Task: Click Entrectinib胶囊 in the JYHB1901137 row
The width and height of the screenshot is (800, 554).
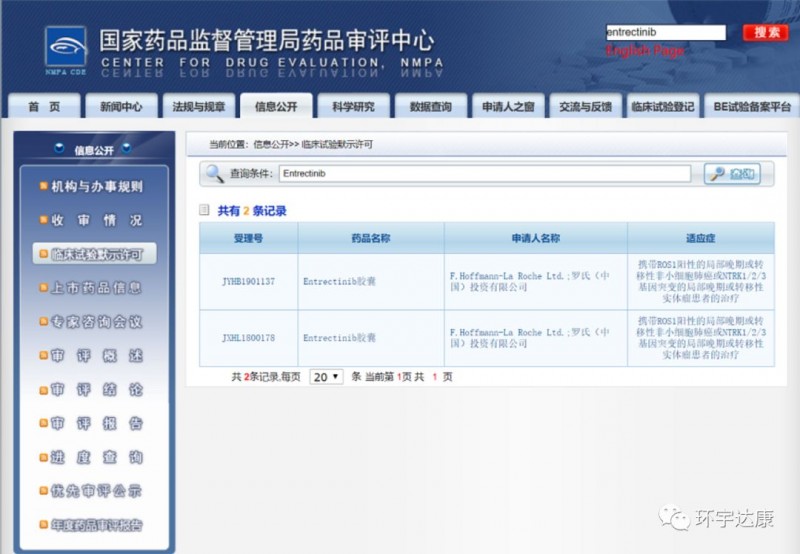Action: click(339, 281)
